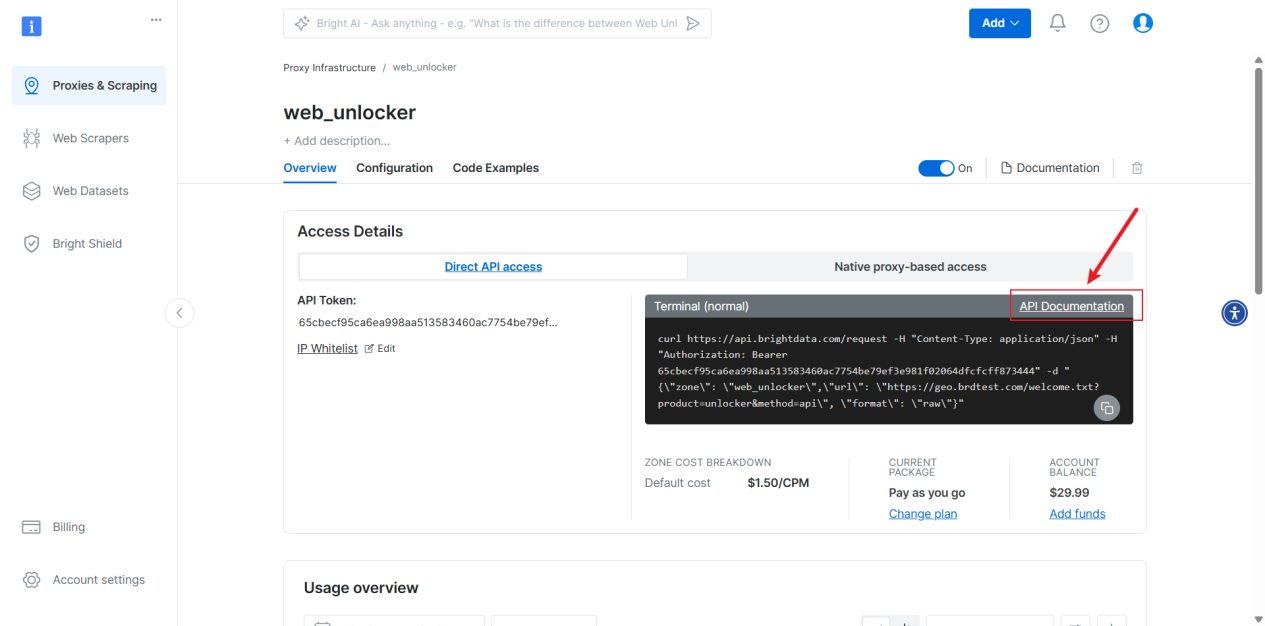This screenshot has width=1265, height=626.
Task: Open the Add dropdown button
Action: click(1000, 23)
